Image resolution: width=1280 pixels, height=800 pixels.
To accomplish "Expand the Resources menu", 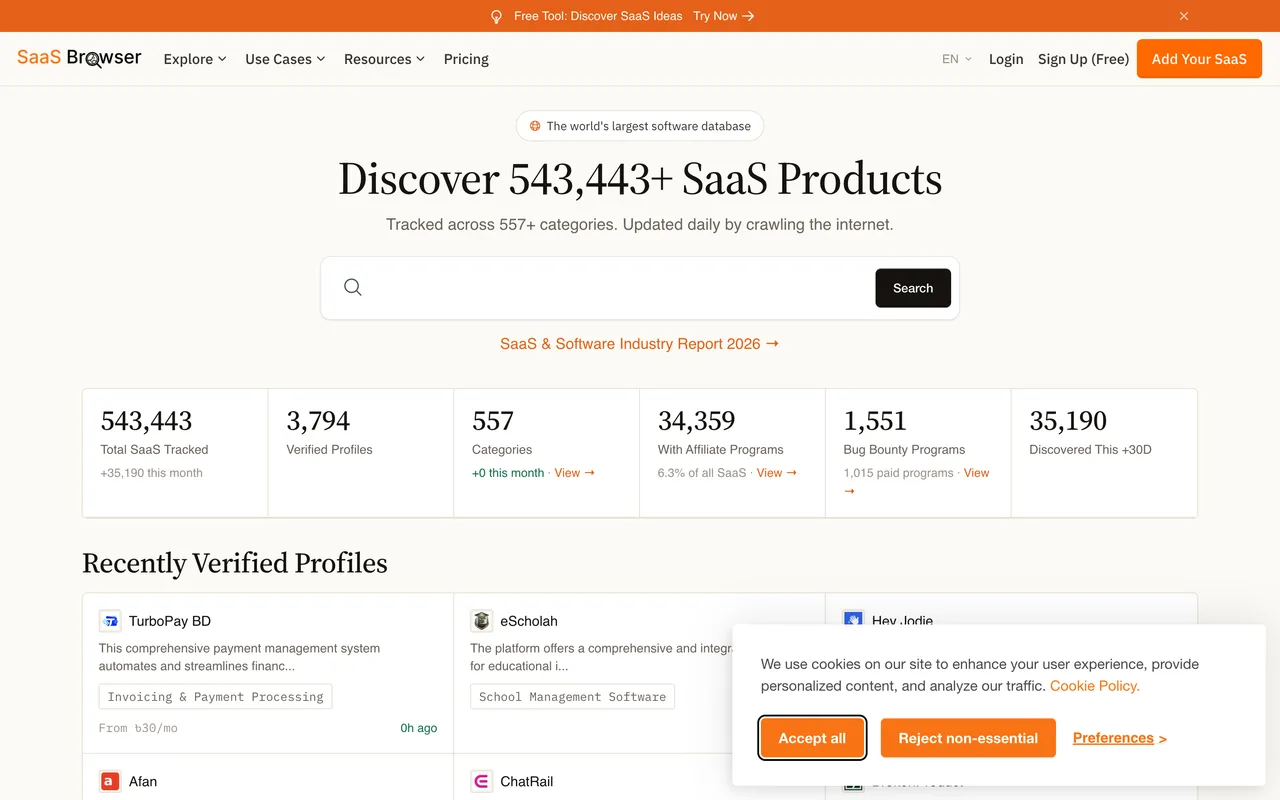I will [384, 59].
